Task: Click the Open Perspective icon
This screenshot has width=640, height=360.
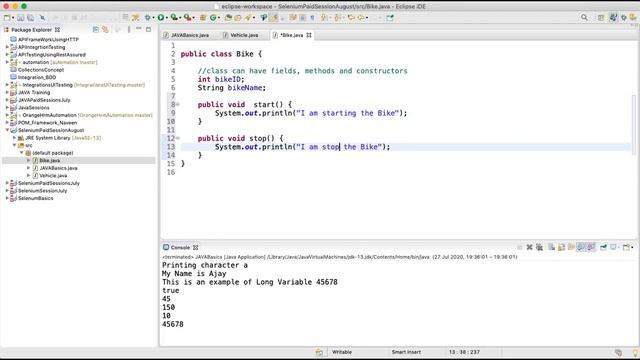Action: (601, 18)
